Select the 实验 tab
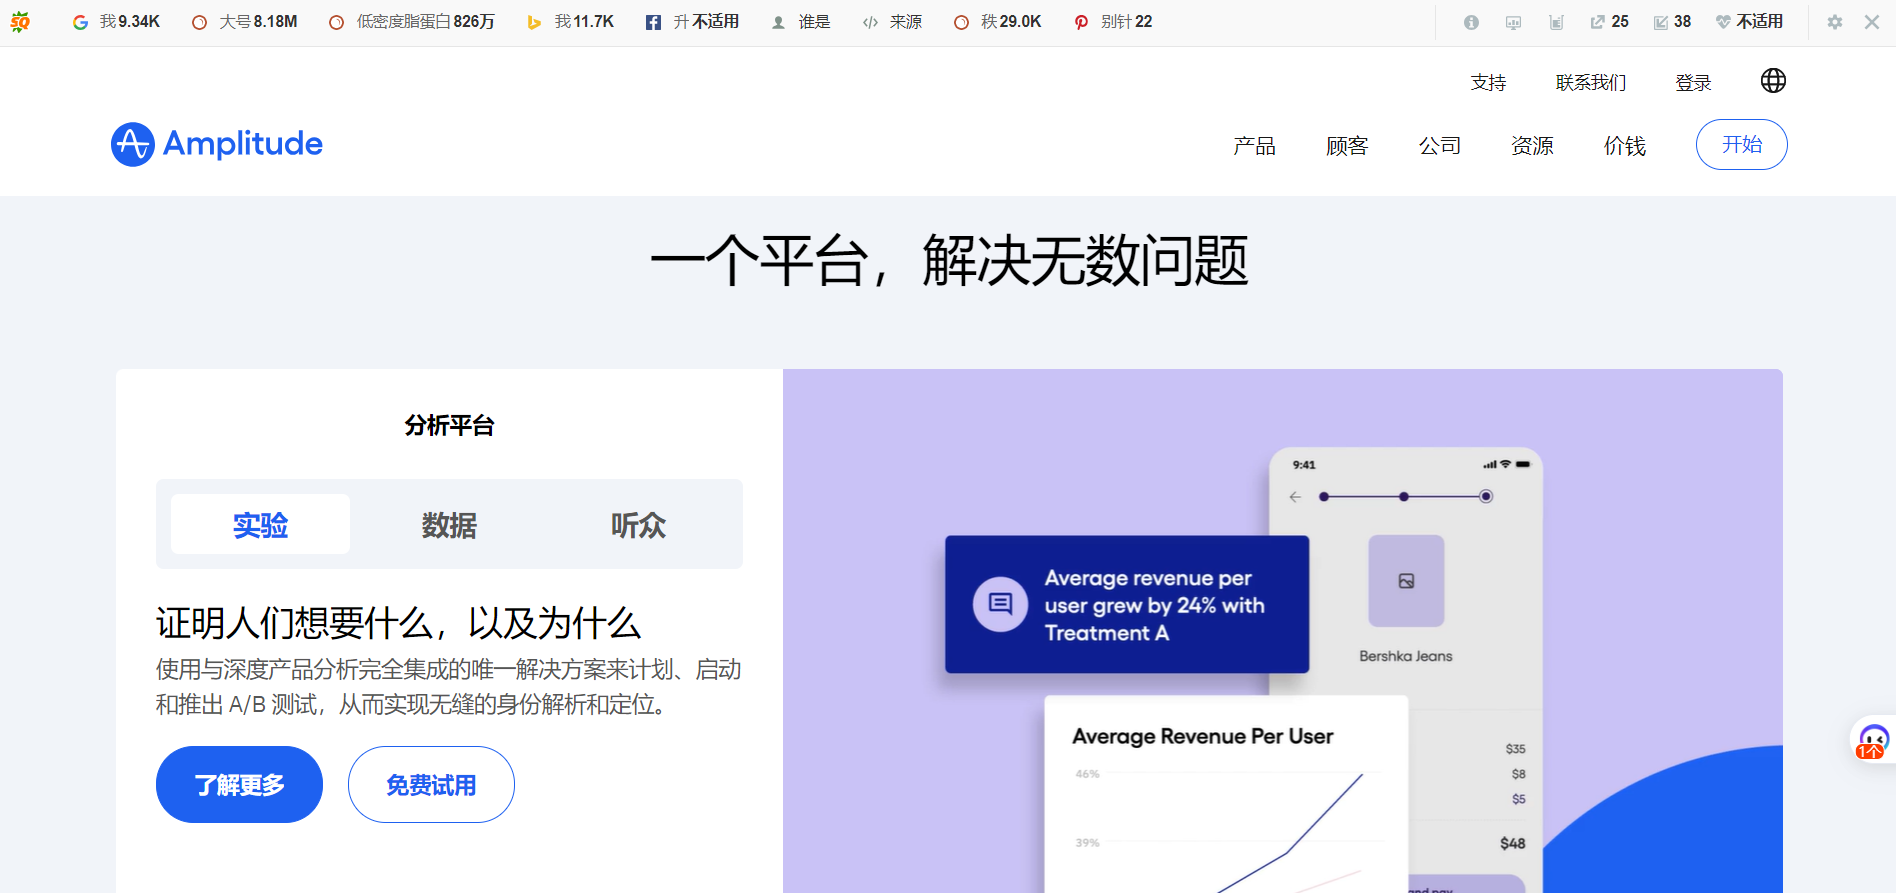Image resolution: width=1896 pixels, height=893 pixels. click(x=260, y=524)
